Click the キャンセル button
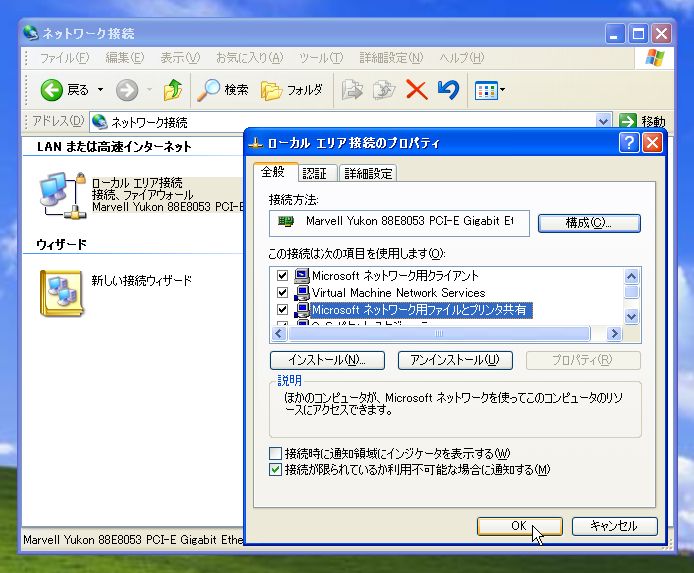Screen dimensions: 694x573 click(x=614, y=526)
